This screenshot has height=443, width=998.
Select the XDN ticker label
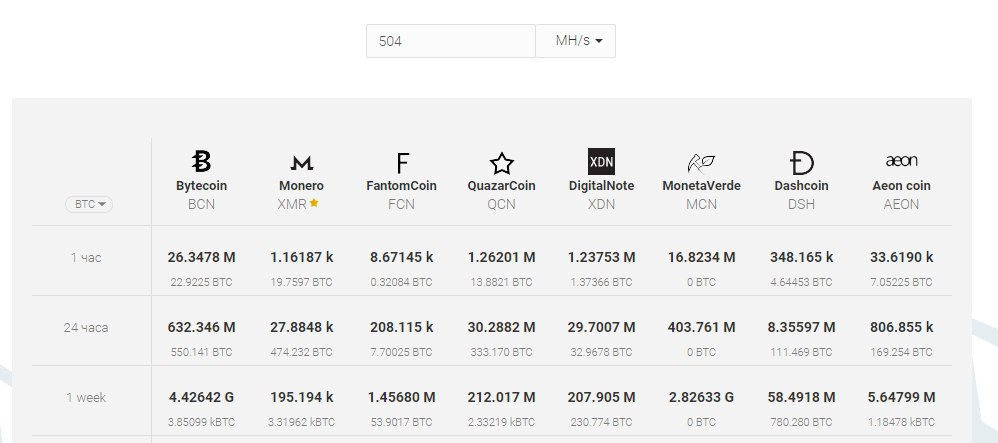pyautogui.click(x=601, y=204)
